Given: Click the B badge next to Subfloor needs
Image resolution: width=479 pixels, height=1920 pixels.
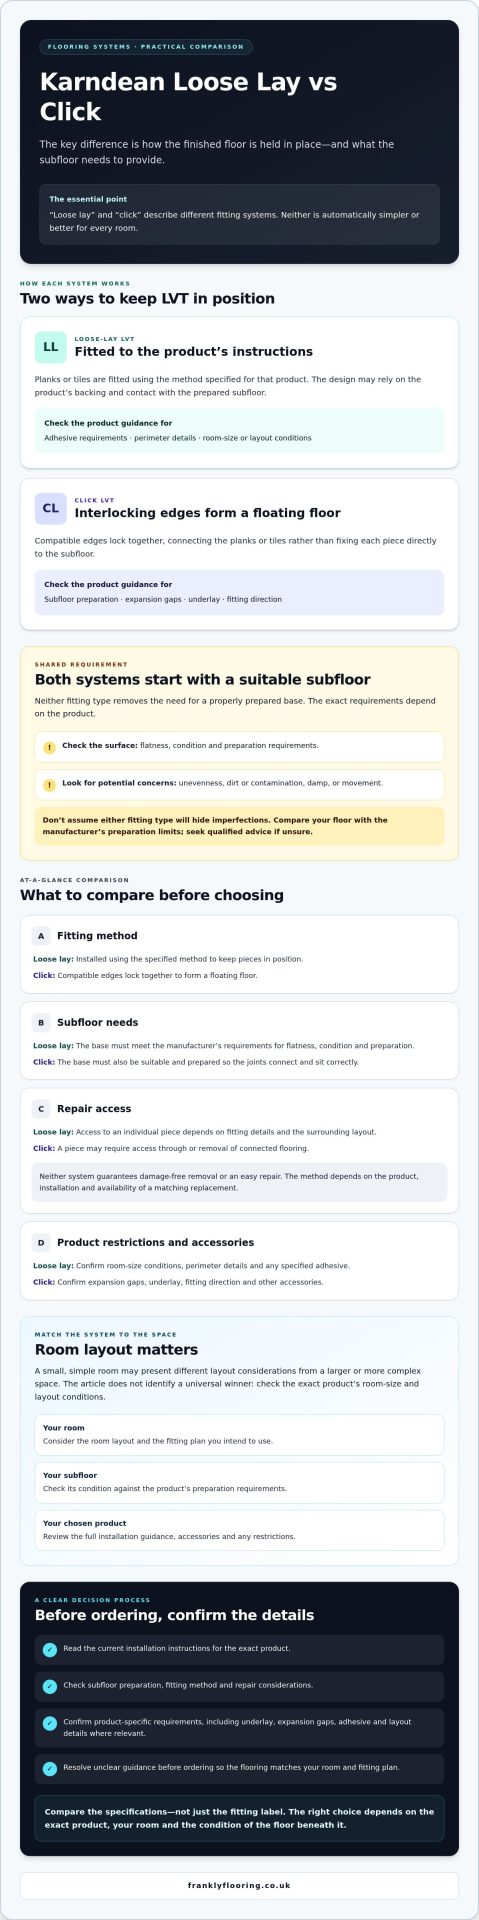Looking at the screenshot, I should tap(41, 1022).
